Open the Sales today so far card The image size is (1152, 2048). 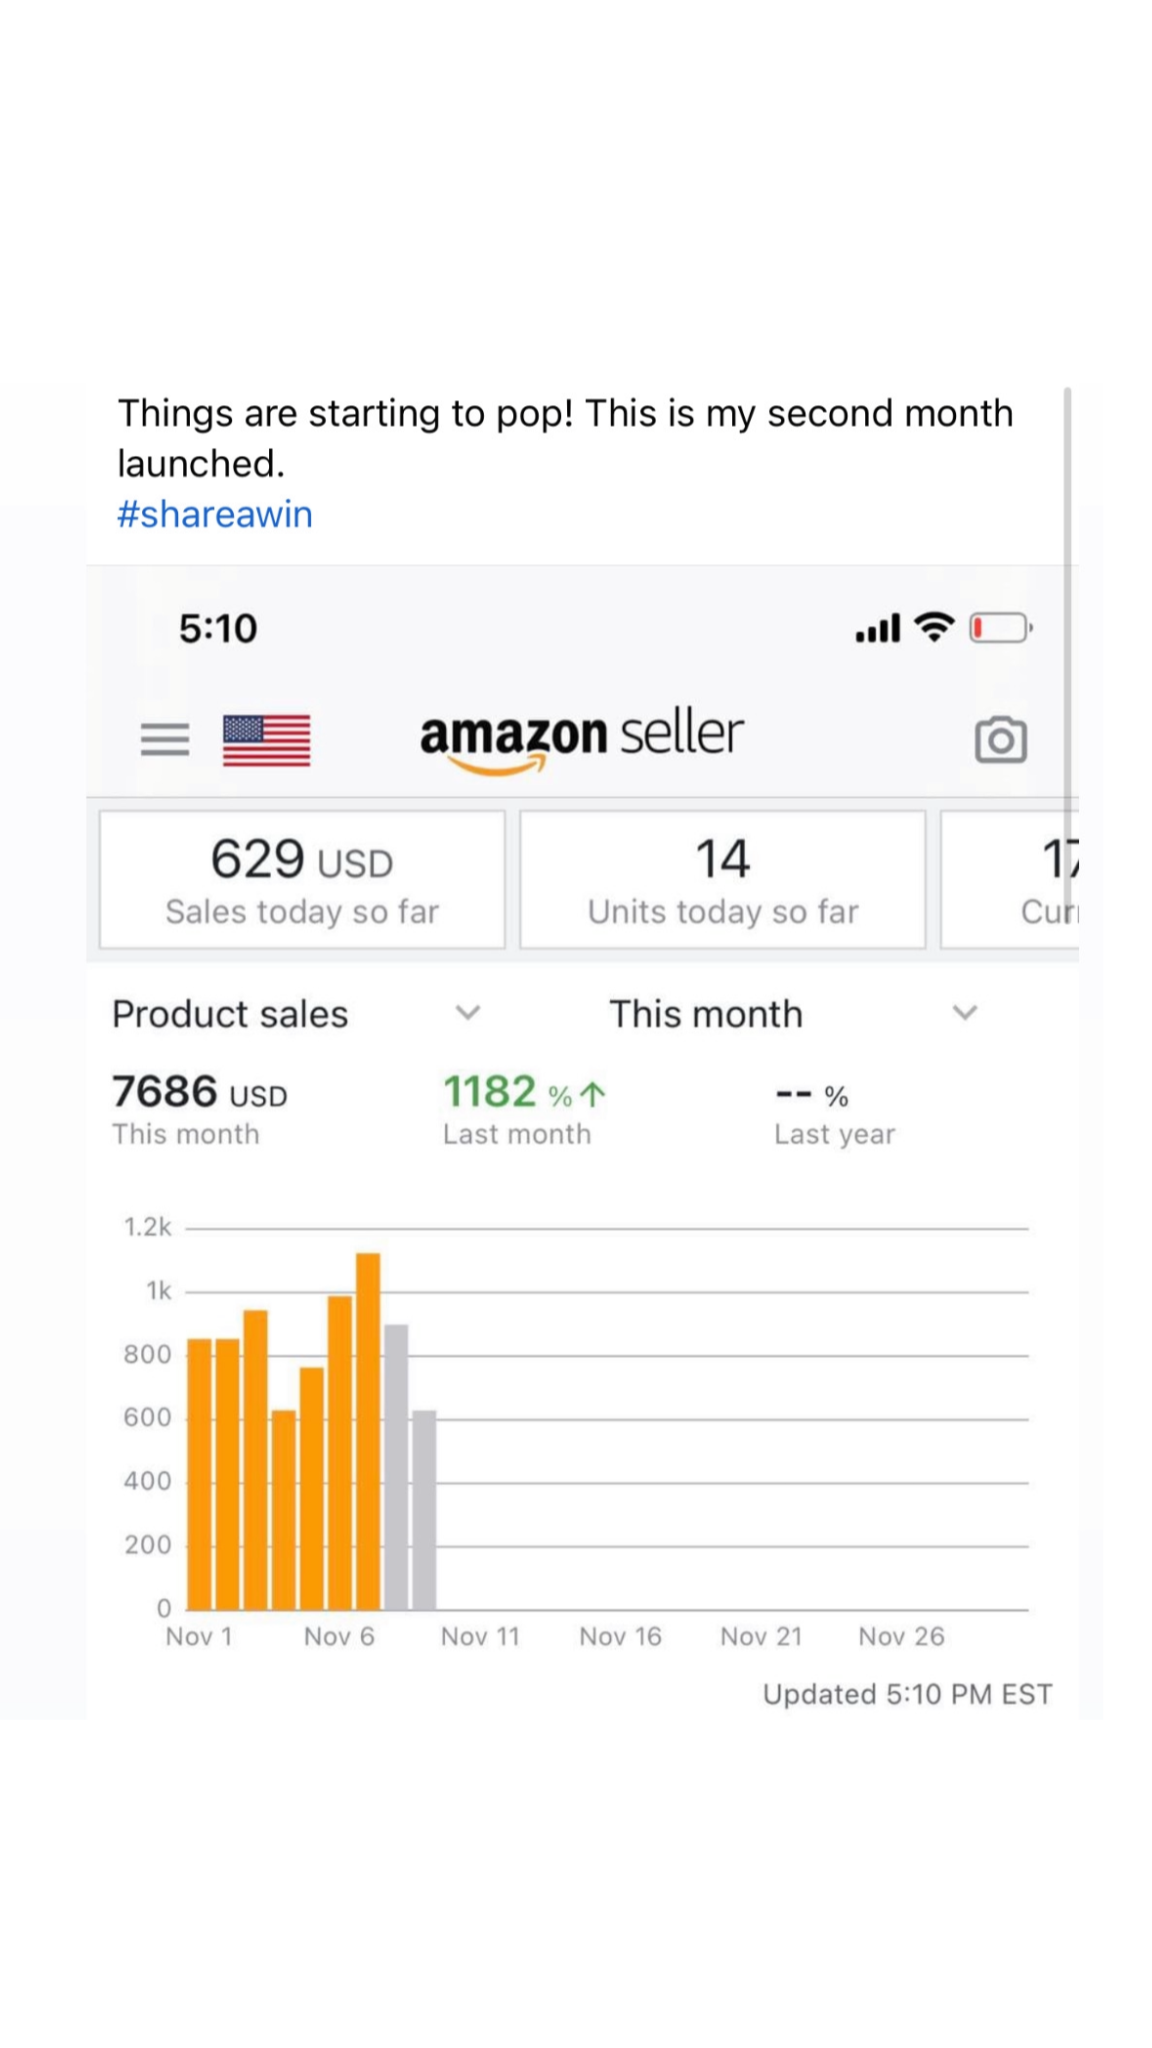[x=302, y=879]
